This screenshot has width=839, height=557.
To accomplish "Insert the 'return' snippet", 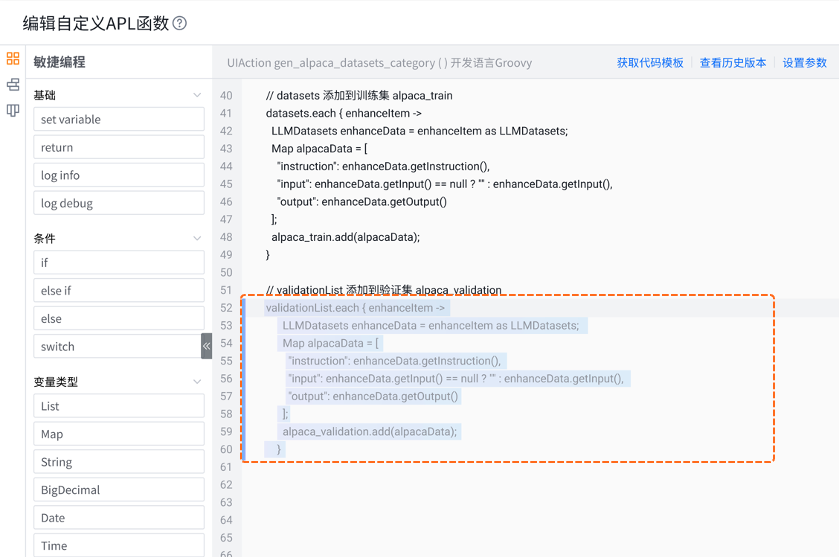I will click(118, 147).
